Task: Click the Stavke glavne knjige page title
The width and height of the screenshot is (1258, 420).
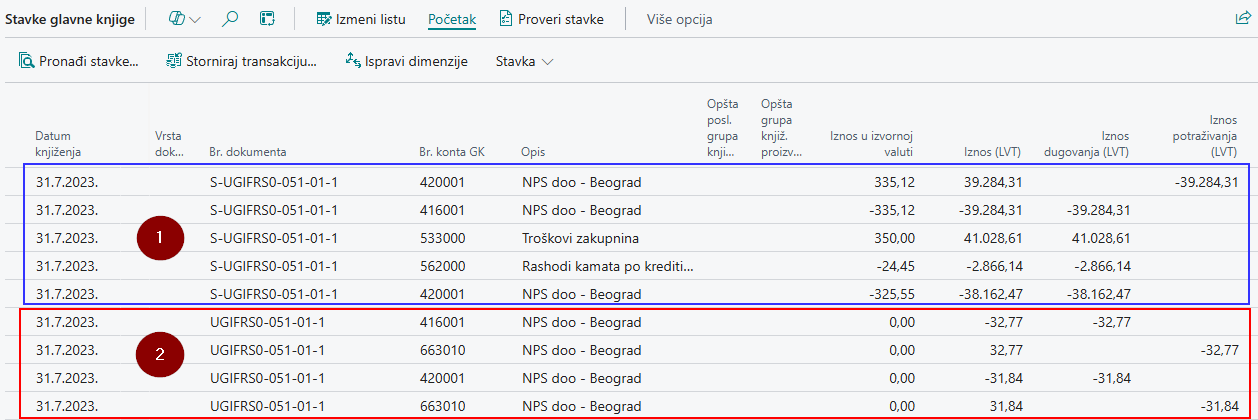Action: click(x=70, y=19)
